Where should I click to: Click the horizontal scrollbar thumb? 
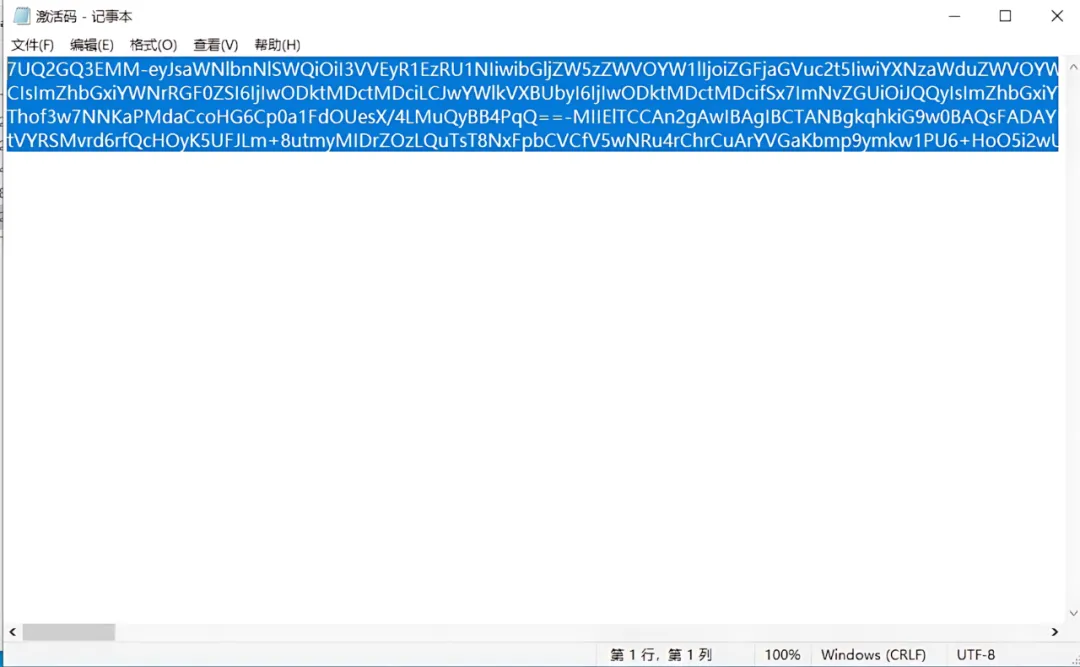coord(68,631)
